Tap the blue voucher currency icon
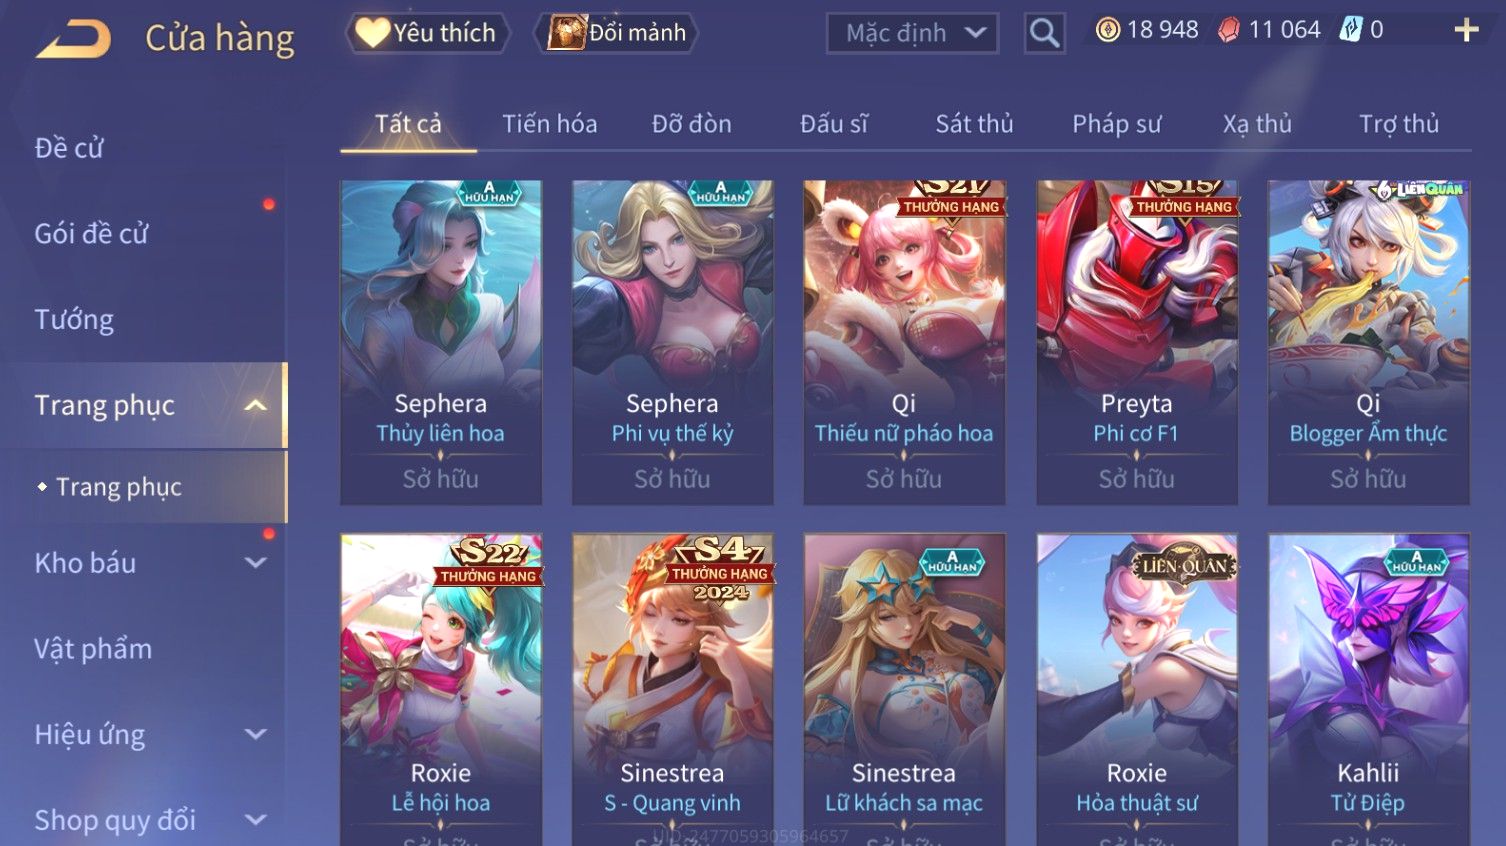 (x=1351, y=30)
